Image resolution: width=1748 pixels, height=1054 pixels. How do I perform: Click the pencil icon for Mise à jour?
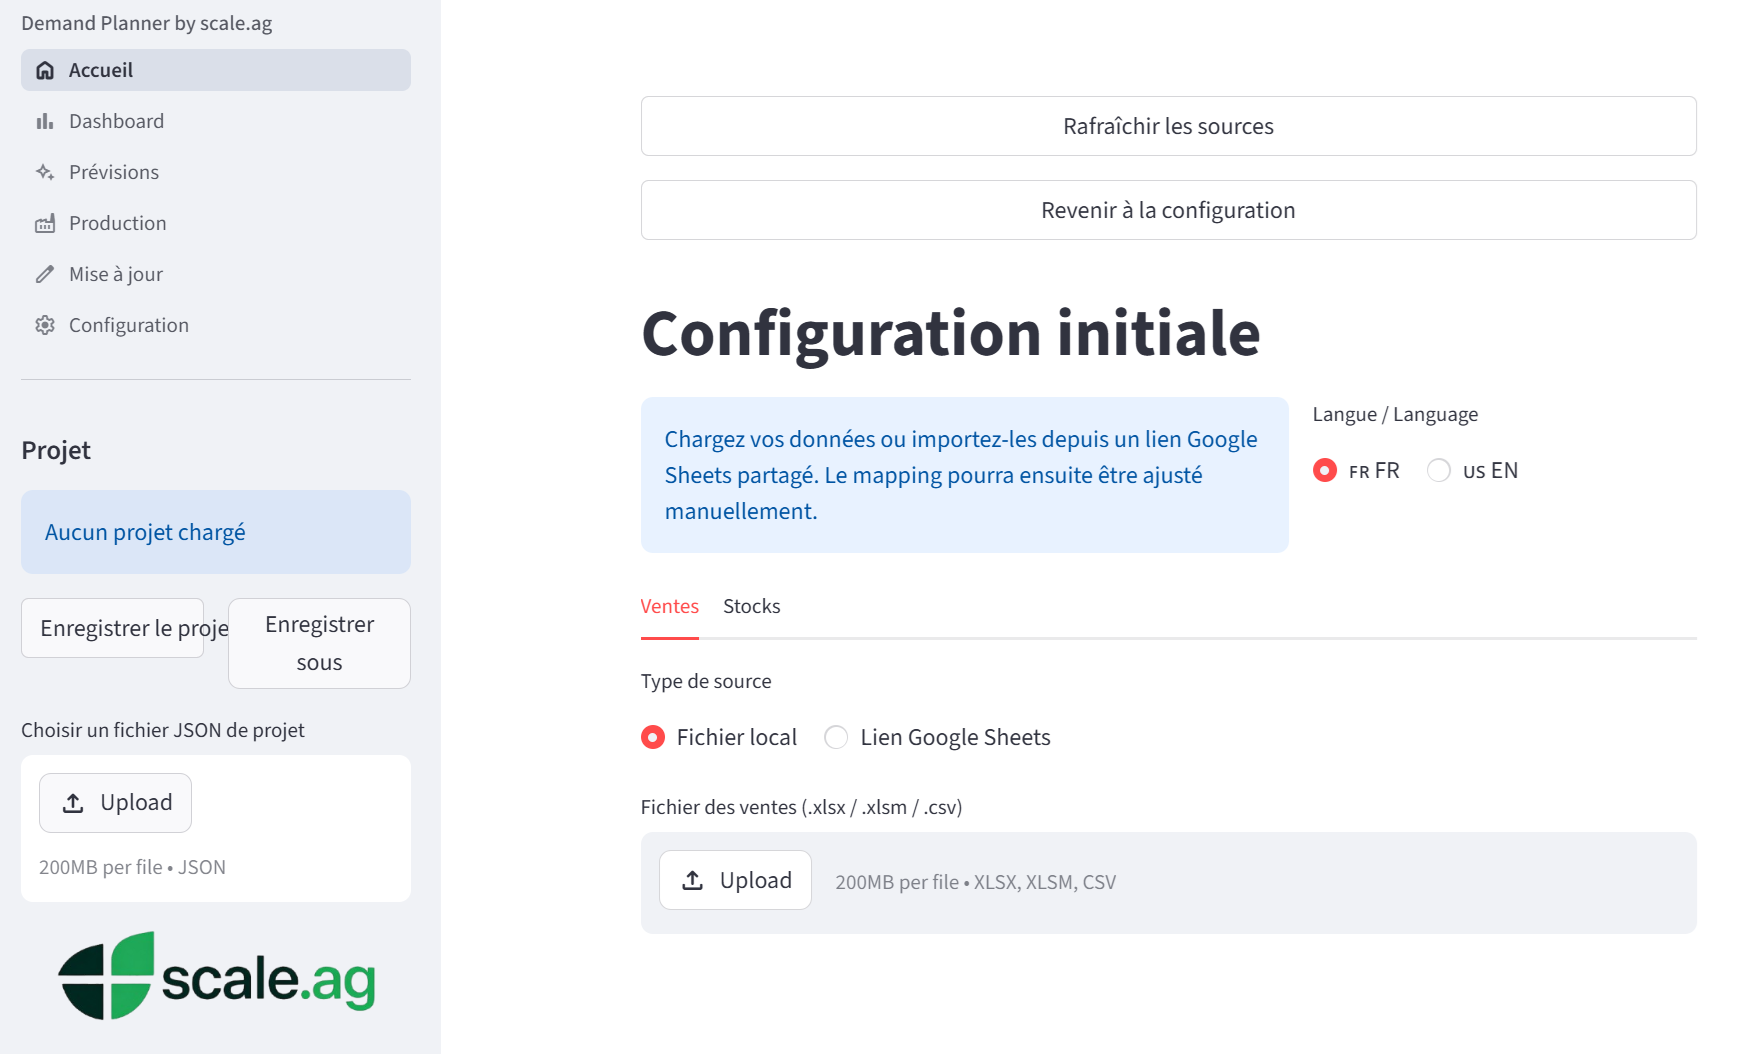tap(45, 274)
